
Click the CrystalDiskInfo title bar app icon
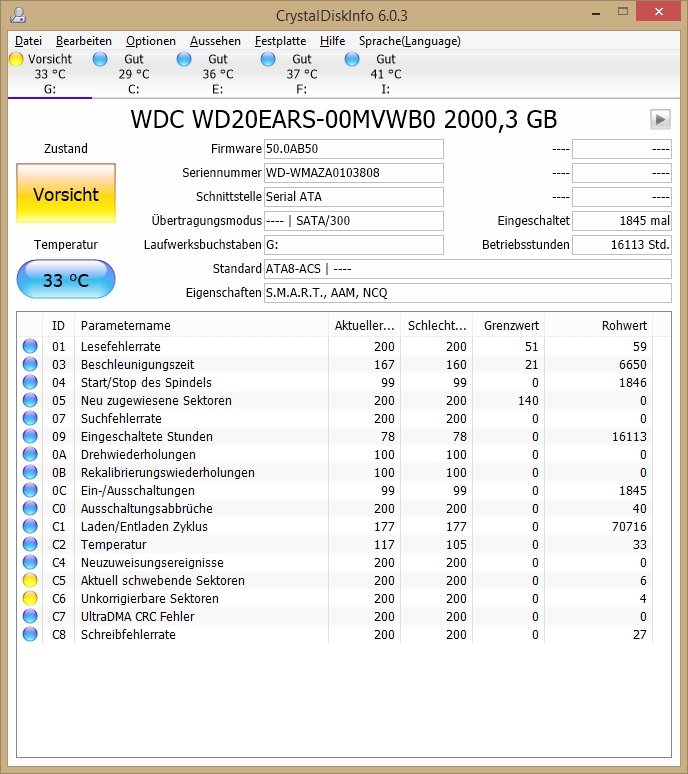click(18, 15)
